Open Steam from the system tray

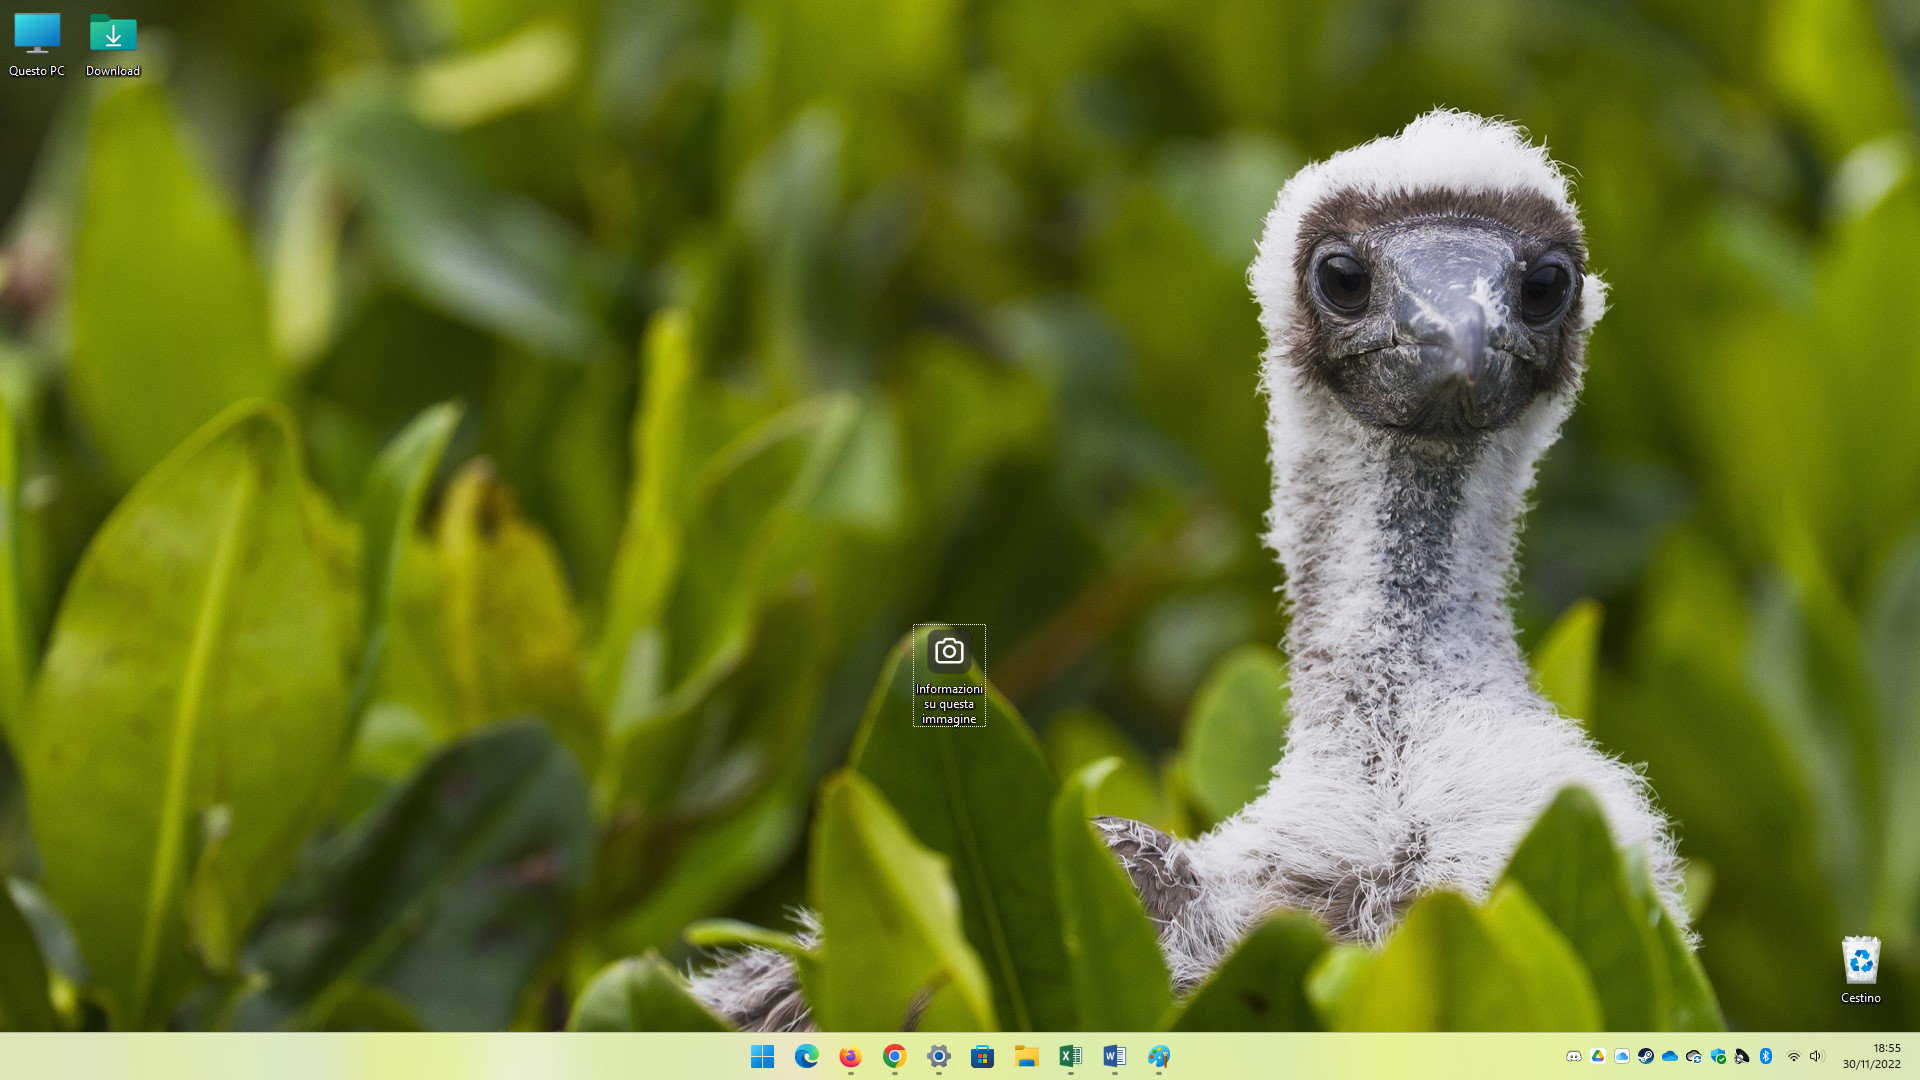coord(1645,1056)
